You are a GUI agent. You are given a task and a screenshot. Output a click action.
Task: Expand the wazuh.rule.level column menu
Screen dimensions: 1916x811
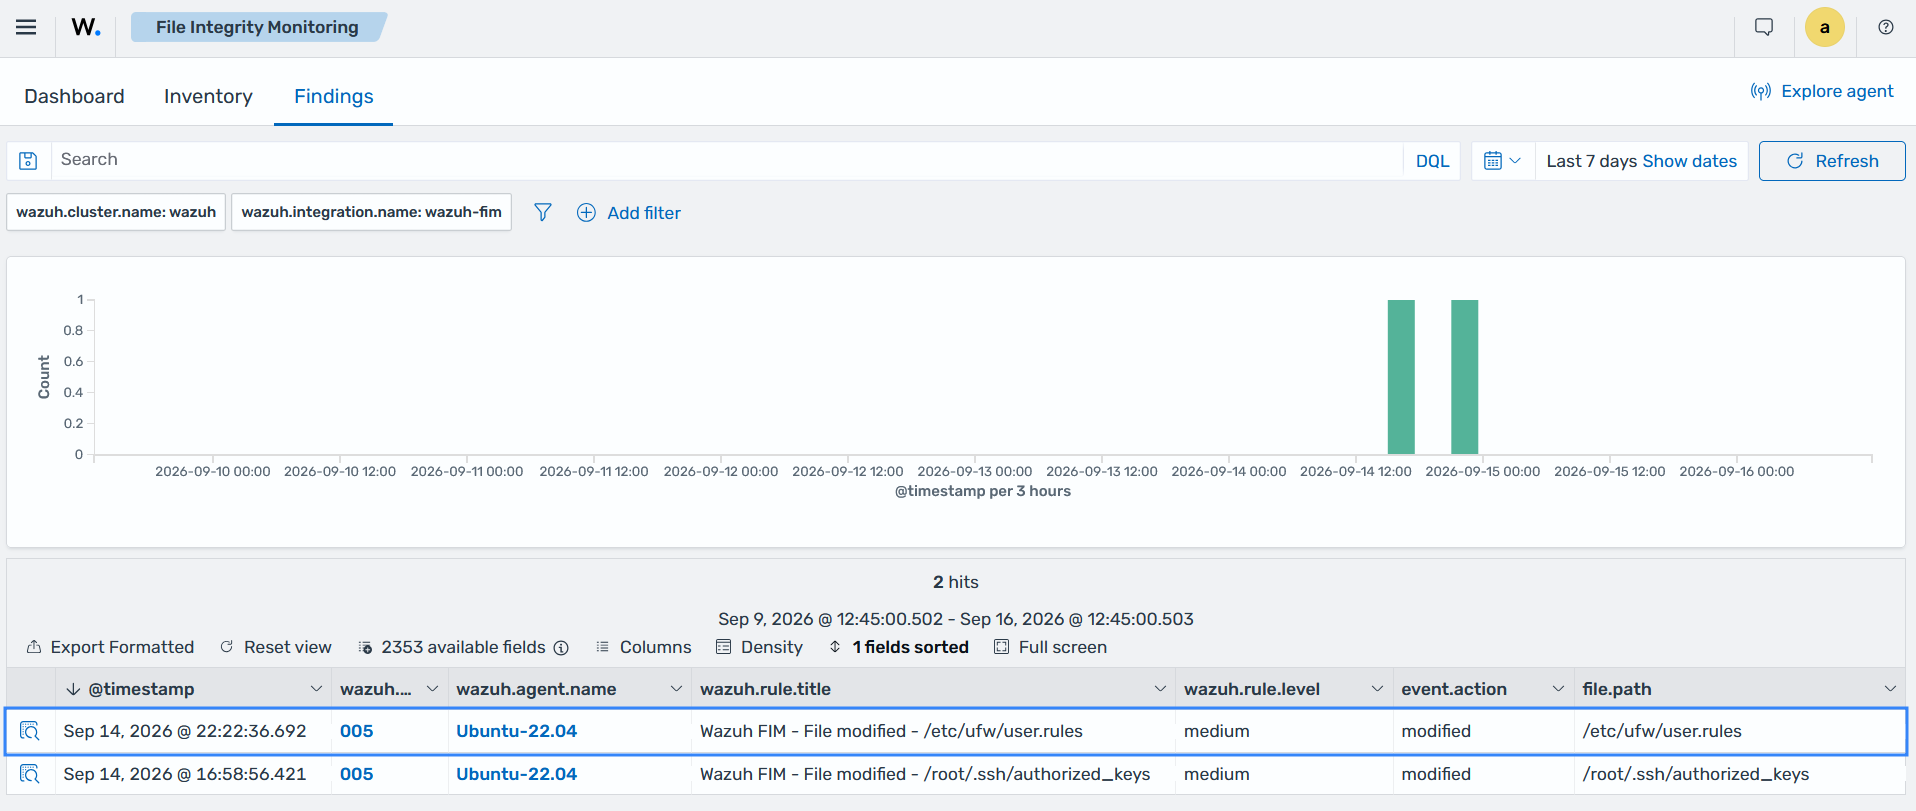[x=1377, y=689]
